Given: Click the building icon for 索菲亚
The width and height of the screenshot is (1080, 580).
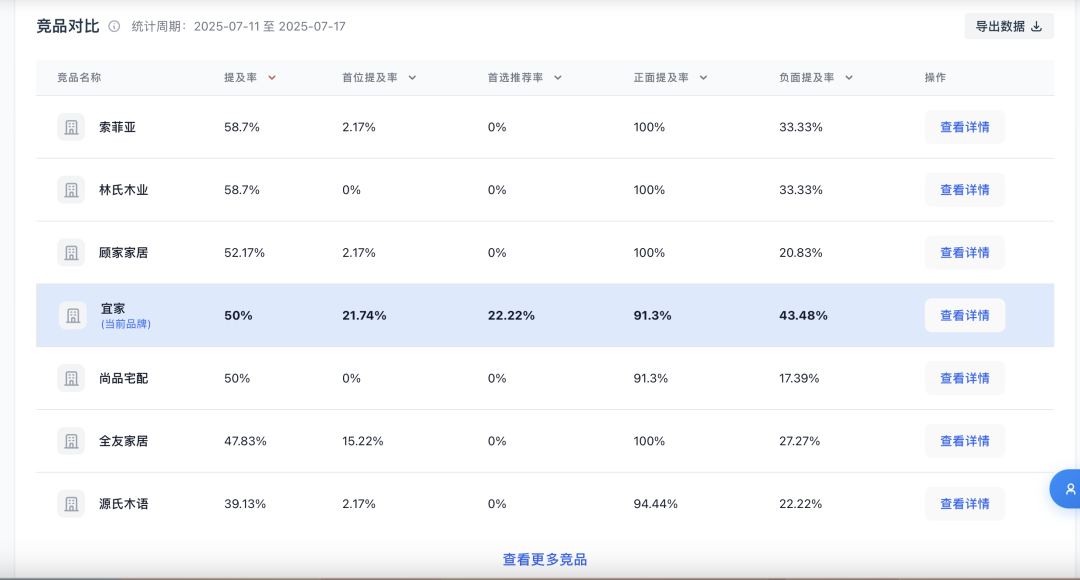Looking at the screenshot, I should pyautogui.click(x=71, y=127).
